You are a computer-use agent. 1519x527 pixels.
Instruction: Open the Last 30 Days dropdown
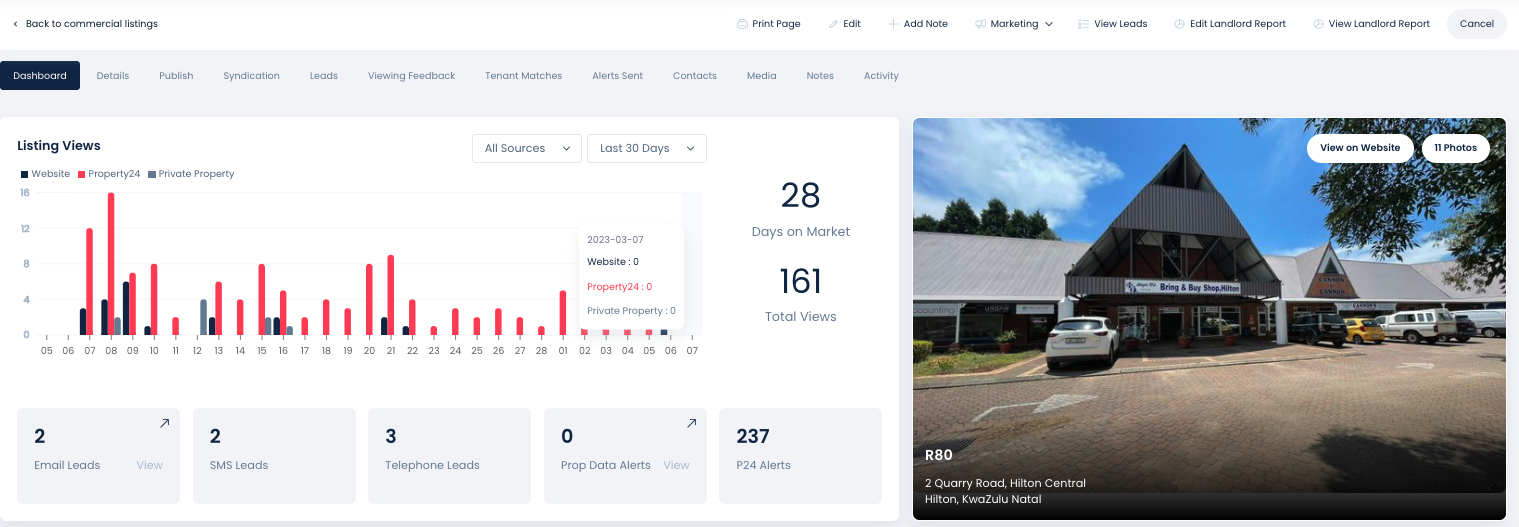coord(647,148)
